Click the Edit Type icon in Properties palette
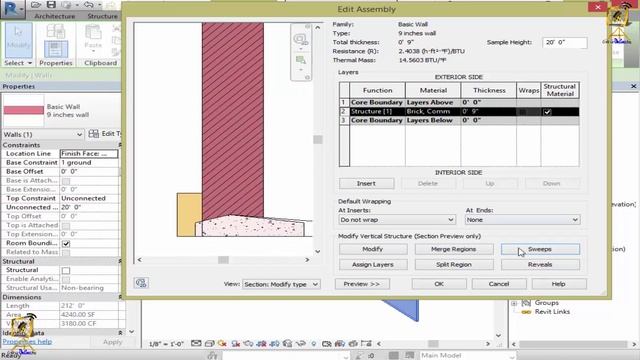 (93, 134)
